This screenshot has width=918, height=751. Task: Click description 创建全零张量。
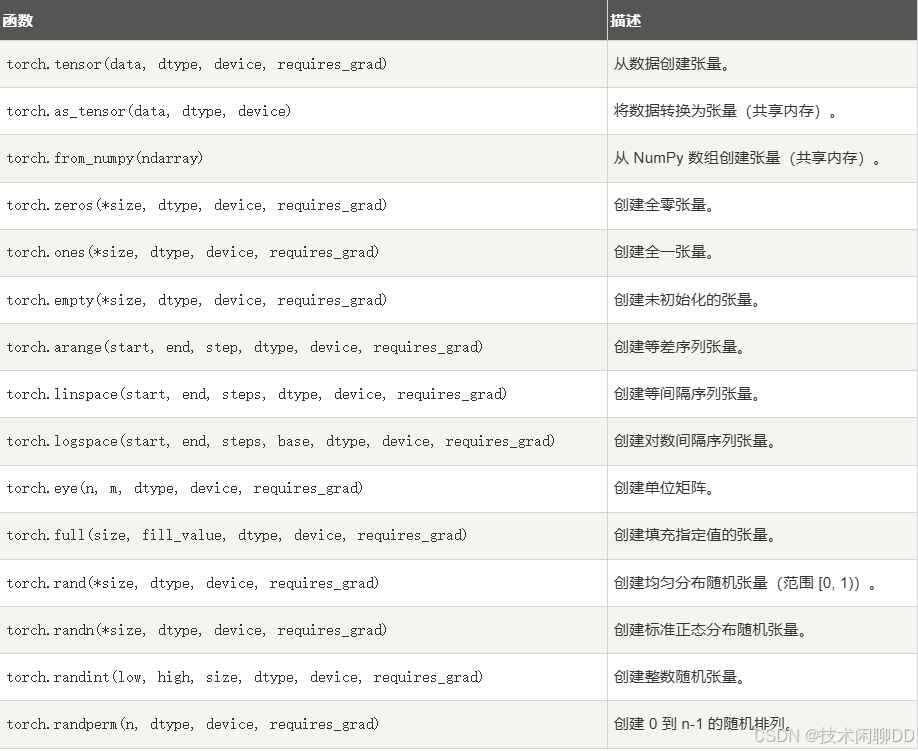tap(664, 205)
